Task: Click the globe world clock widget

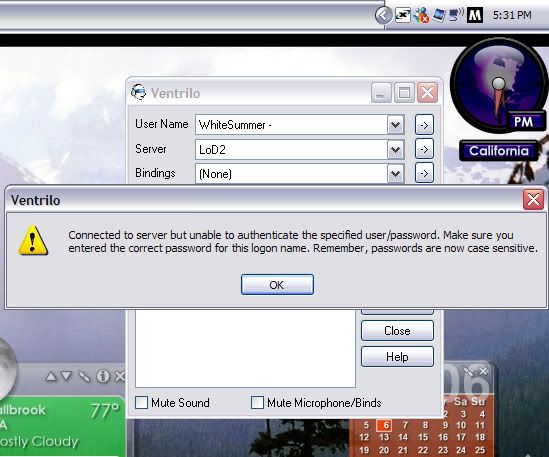Action: click(499, 85)
